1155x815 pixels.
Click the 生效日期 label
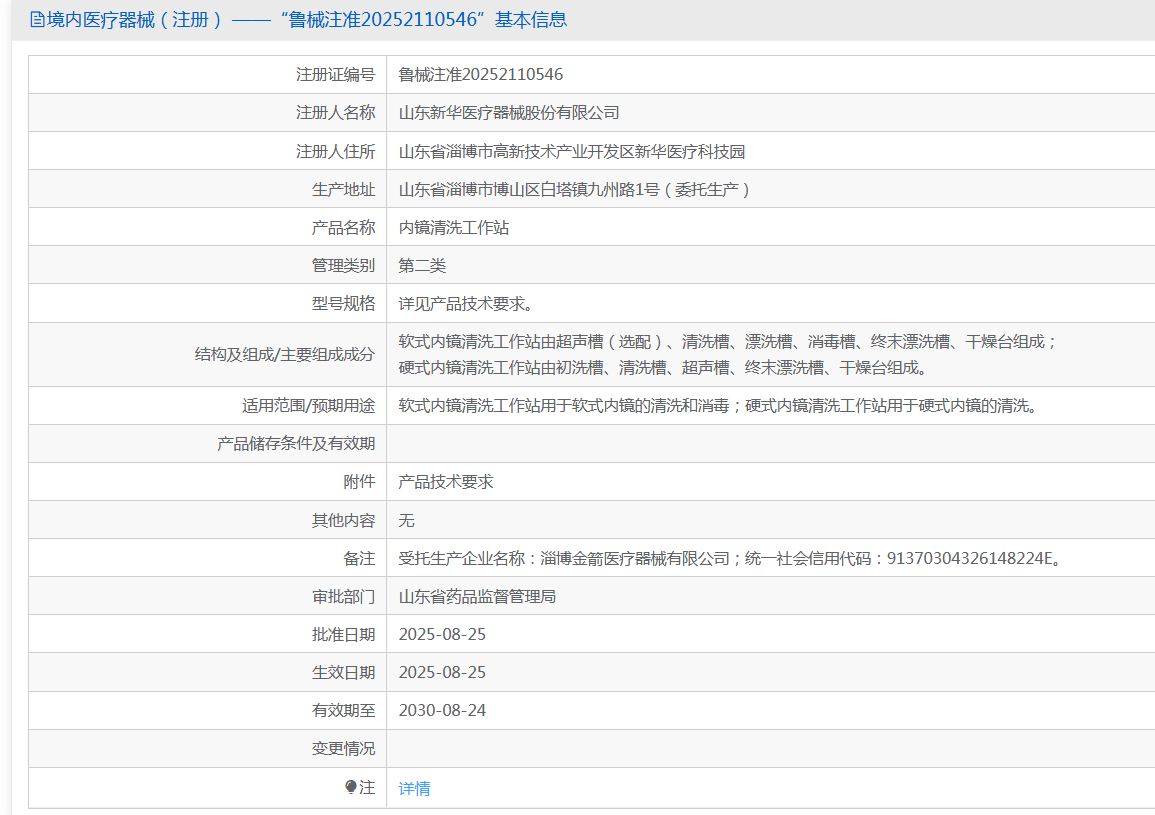343,672
